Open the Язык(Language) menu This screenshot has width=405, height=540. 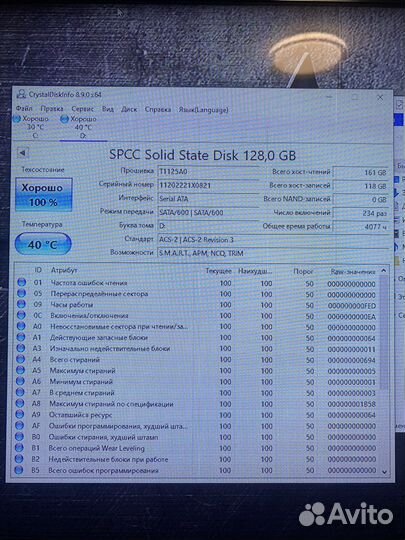pos(203,110)
